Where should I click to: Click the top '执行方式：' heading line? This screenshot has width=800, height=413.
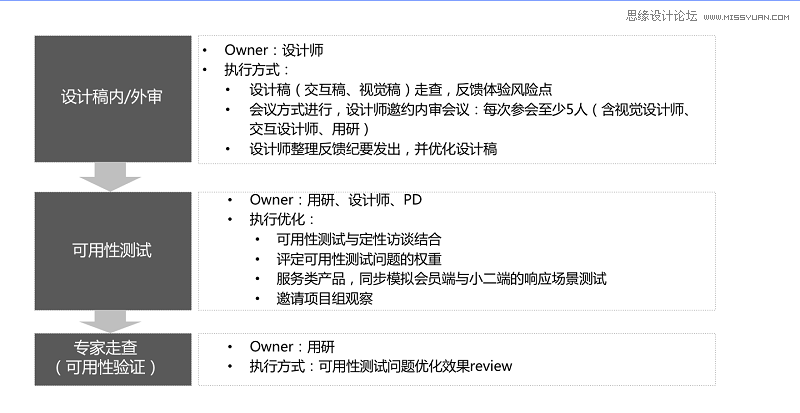coord(258,70)
